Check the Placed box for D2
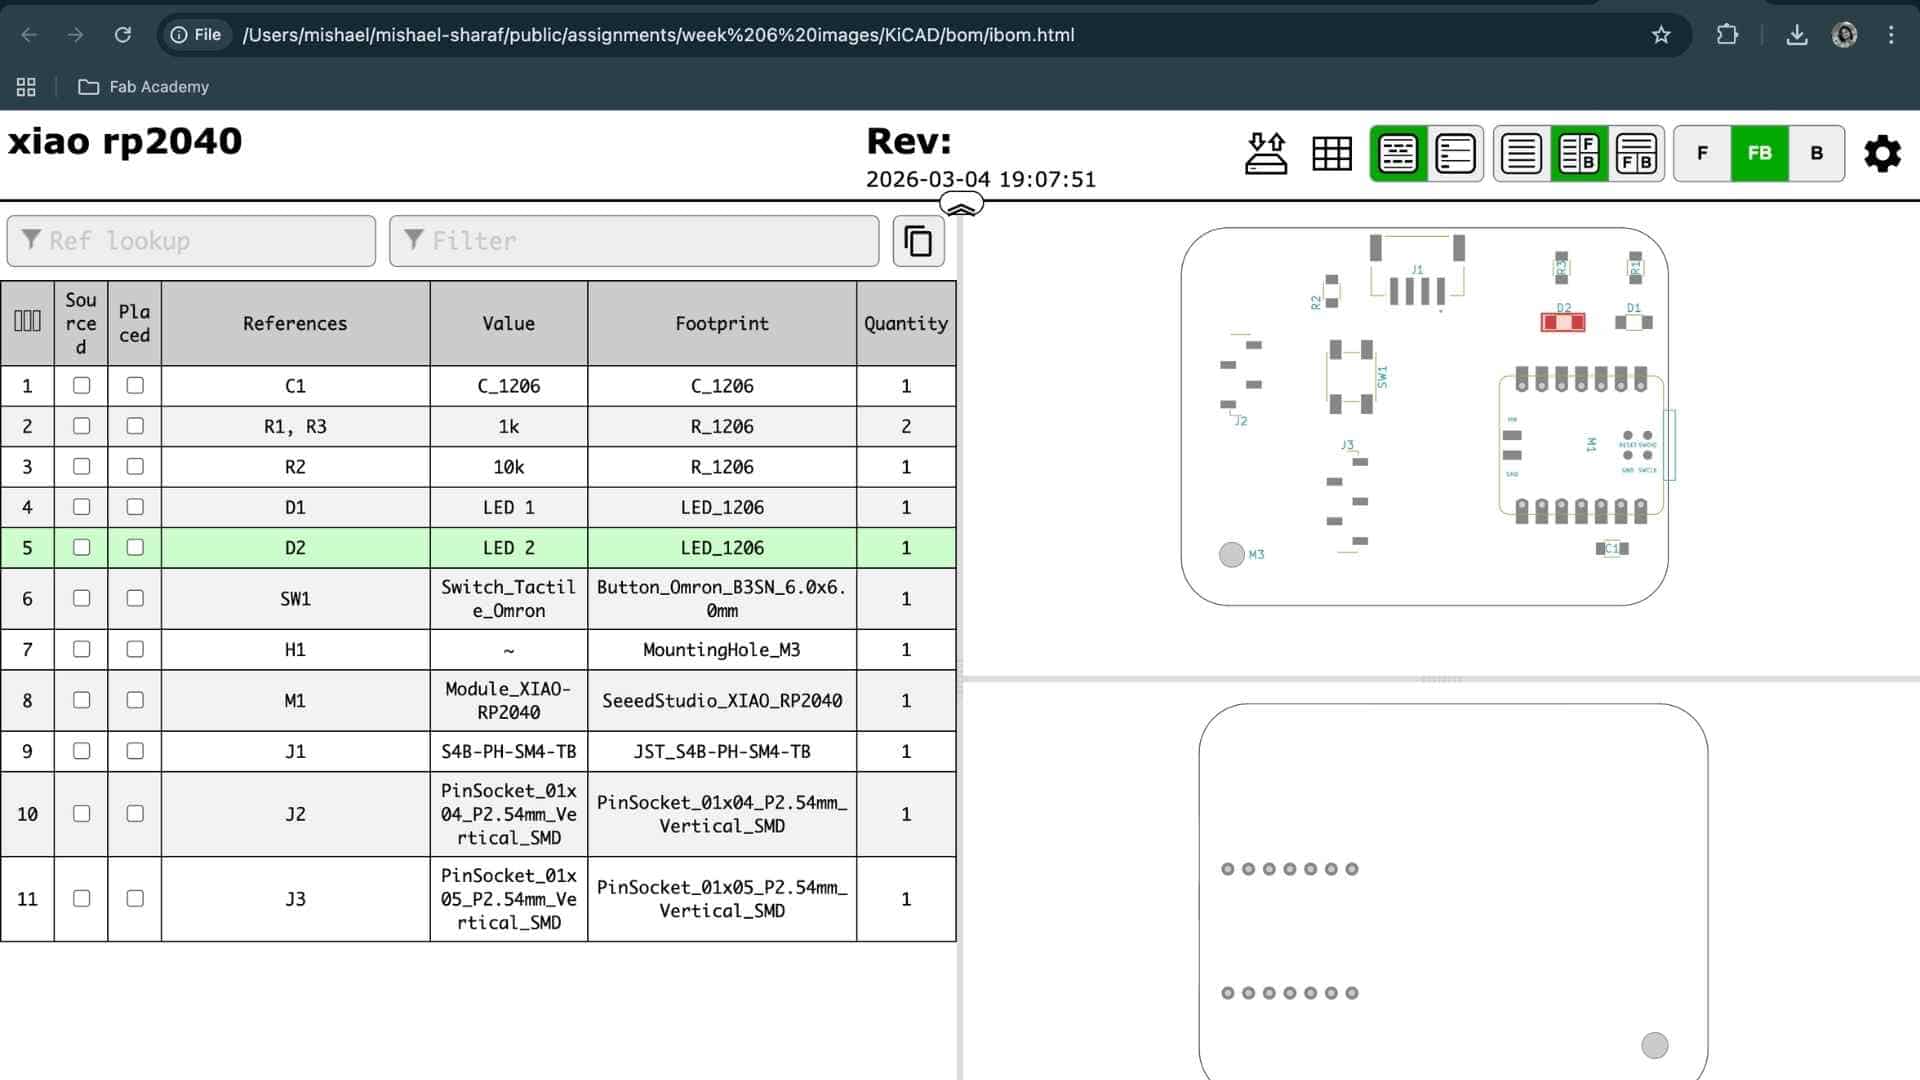 [x=135, y=547]
